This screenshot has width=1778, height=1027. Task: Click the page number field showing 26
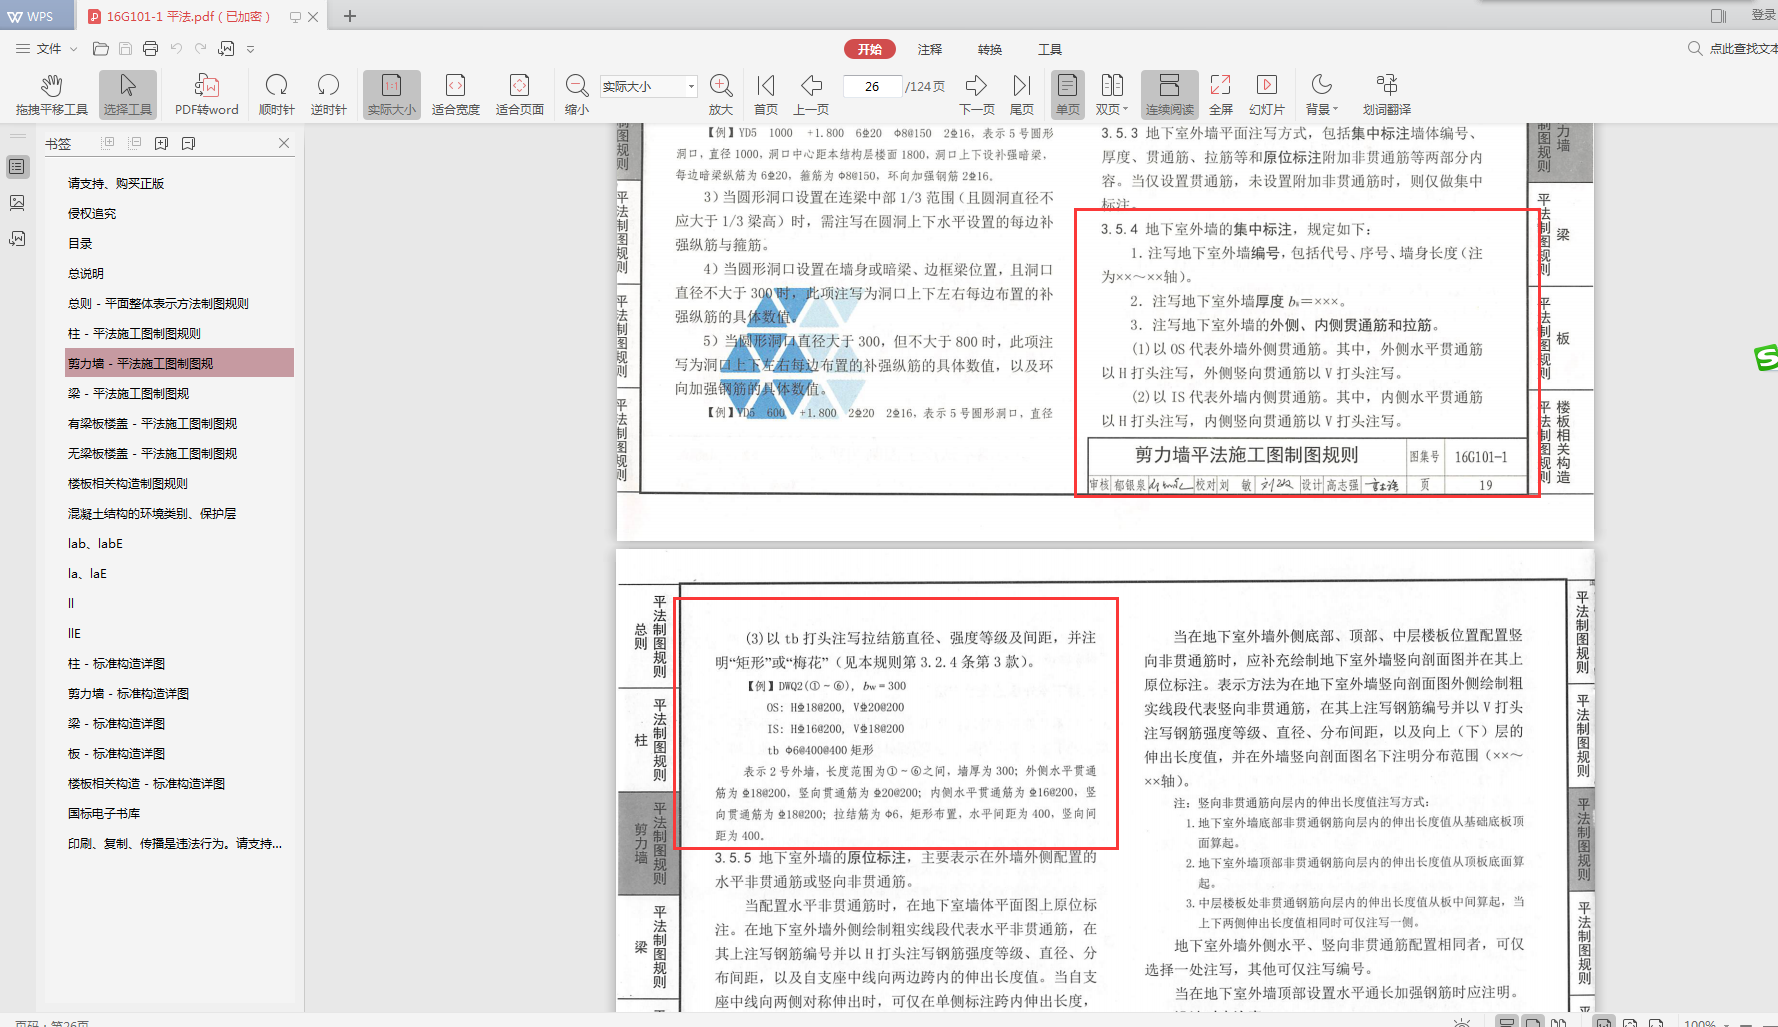[872, 87]
